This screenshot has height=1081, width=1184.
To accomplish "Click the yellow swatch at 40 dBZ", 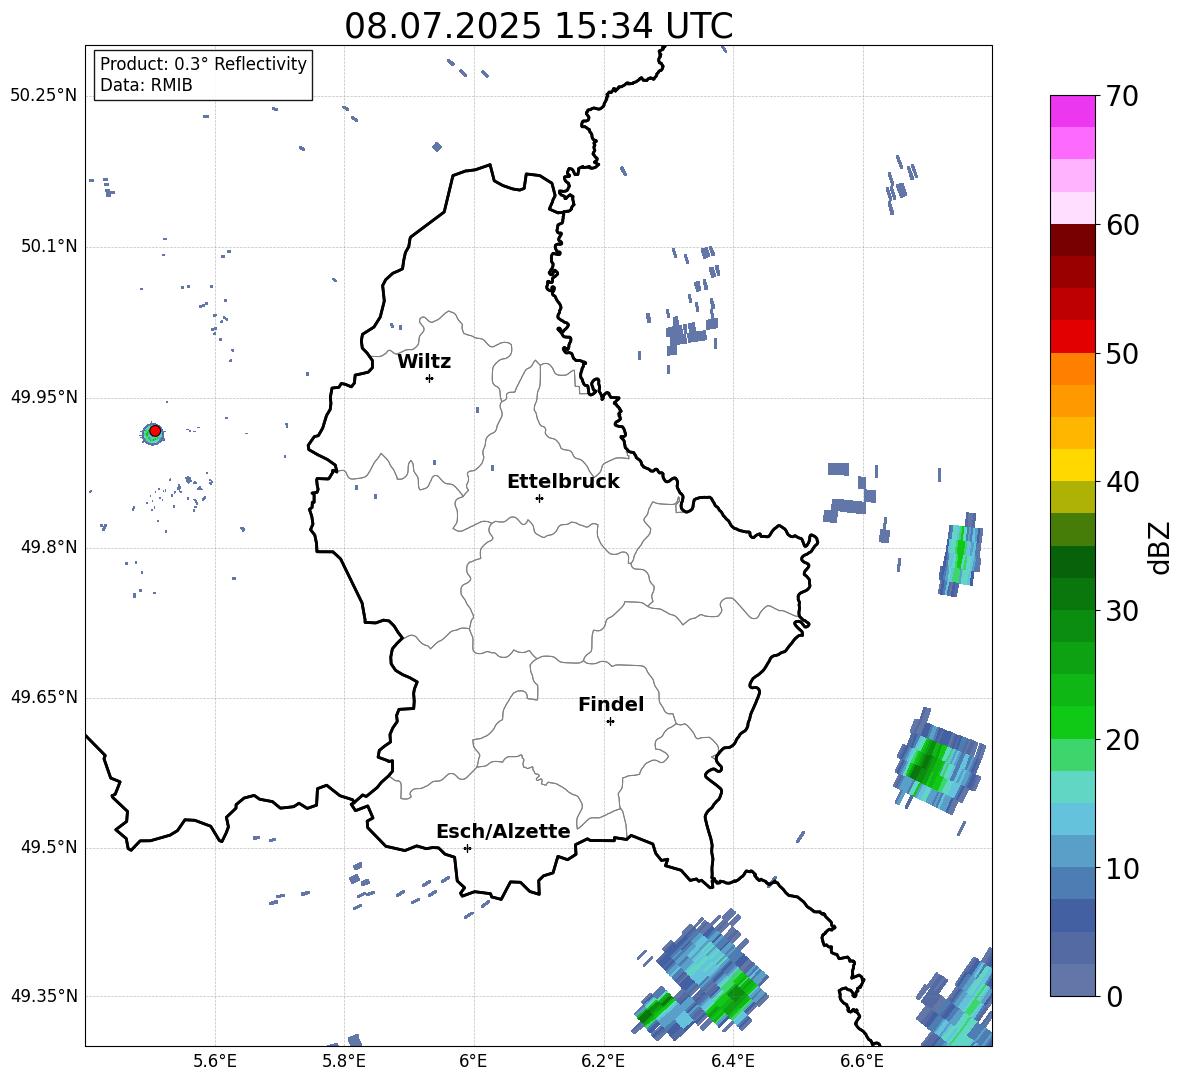I will click(x=1072, y=465).
